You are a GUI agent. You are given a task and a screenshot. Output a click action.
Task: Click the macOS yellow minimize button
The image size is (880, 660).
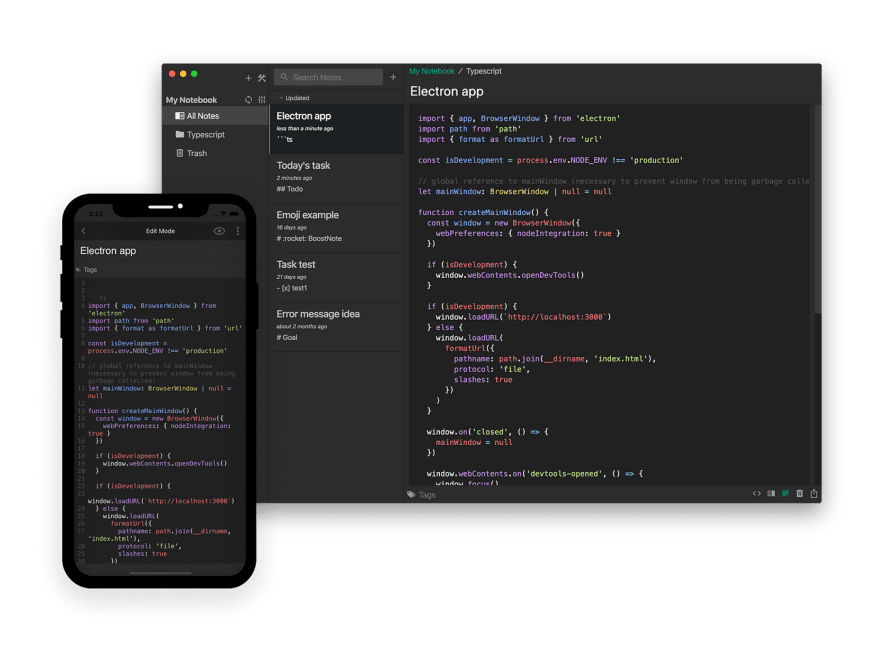[183, 74]
